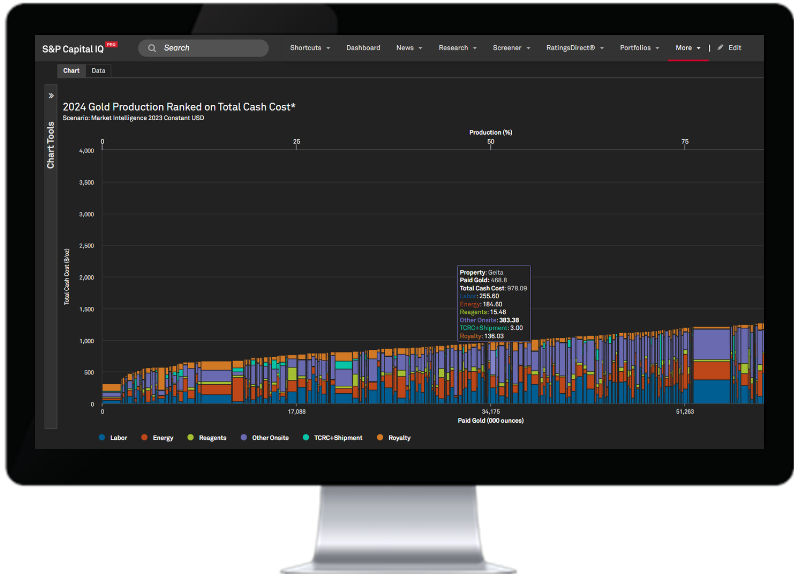Click the '34,175' x-axis label
Screen dimensions: 800x582
click(x=491, y=412)
